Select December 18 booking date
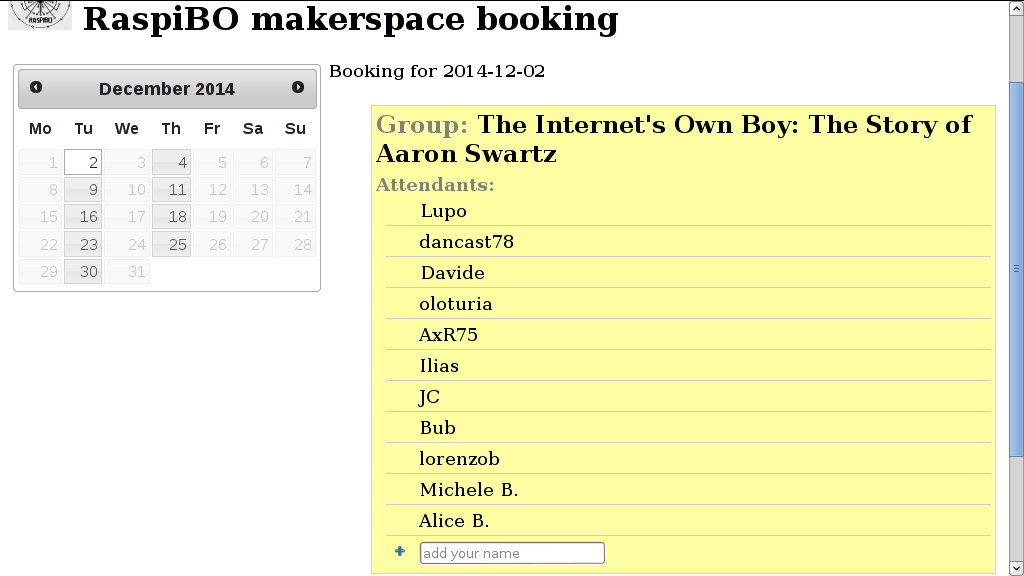This screenshot has width=1024, height=576. pos(171,216)
